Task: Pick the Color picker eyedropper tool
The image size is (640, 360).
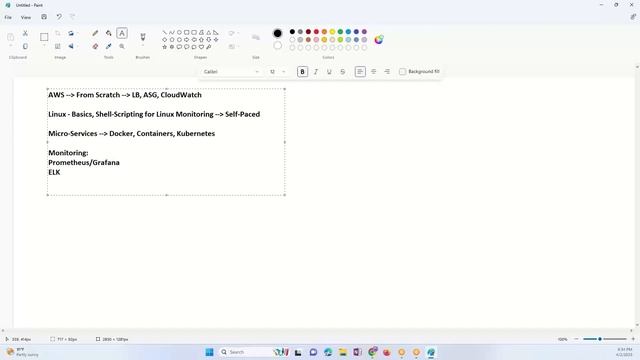Action: click(109, 47)
